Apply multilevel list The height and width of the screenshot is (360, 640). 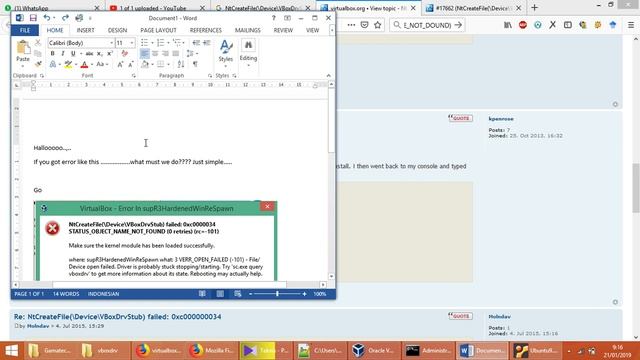(x=176, y=43)
